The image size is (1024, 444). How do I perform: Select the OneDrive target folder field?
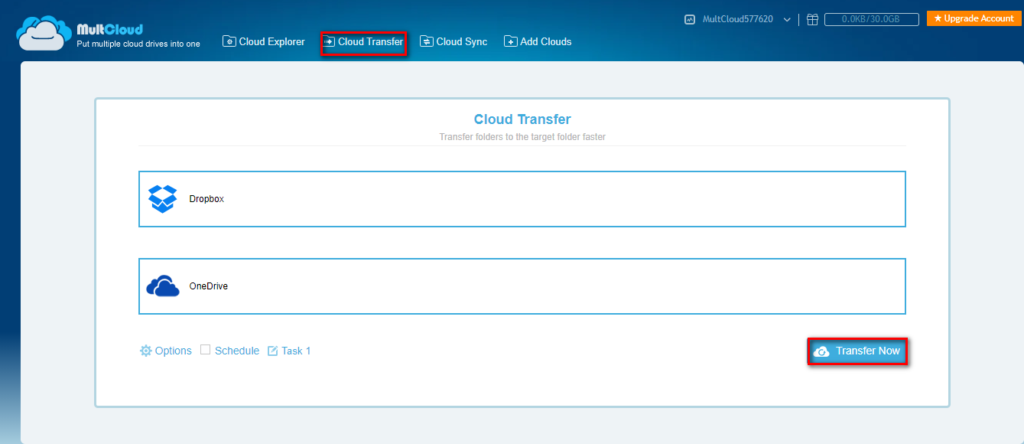click(521, 287)
